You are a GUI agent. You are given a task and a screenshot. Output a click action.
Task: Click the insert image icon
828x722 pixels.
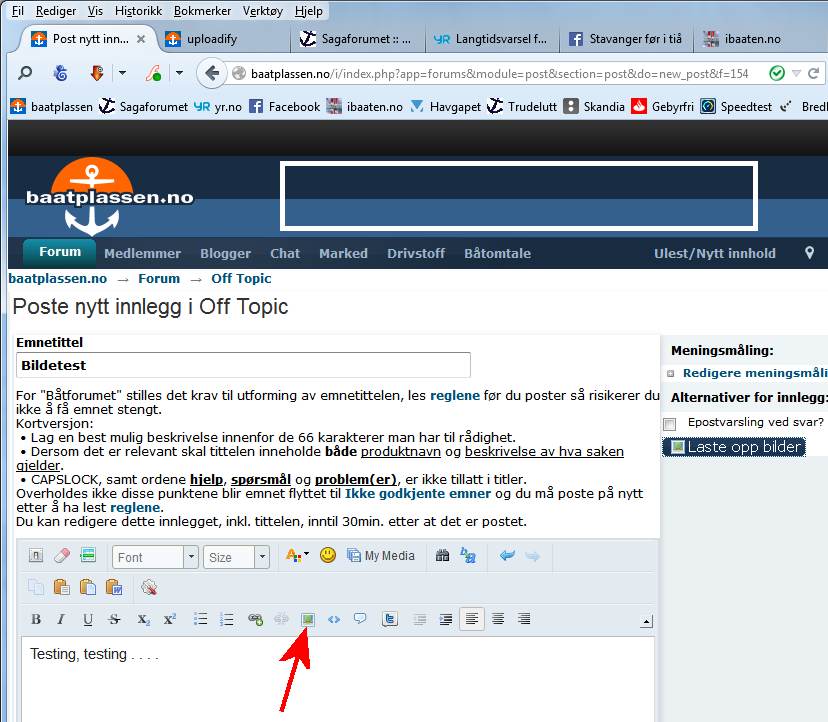pyautogui.click(x=308, y=619)
